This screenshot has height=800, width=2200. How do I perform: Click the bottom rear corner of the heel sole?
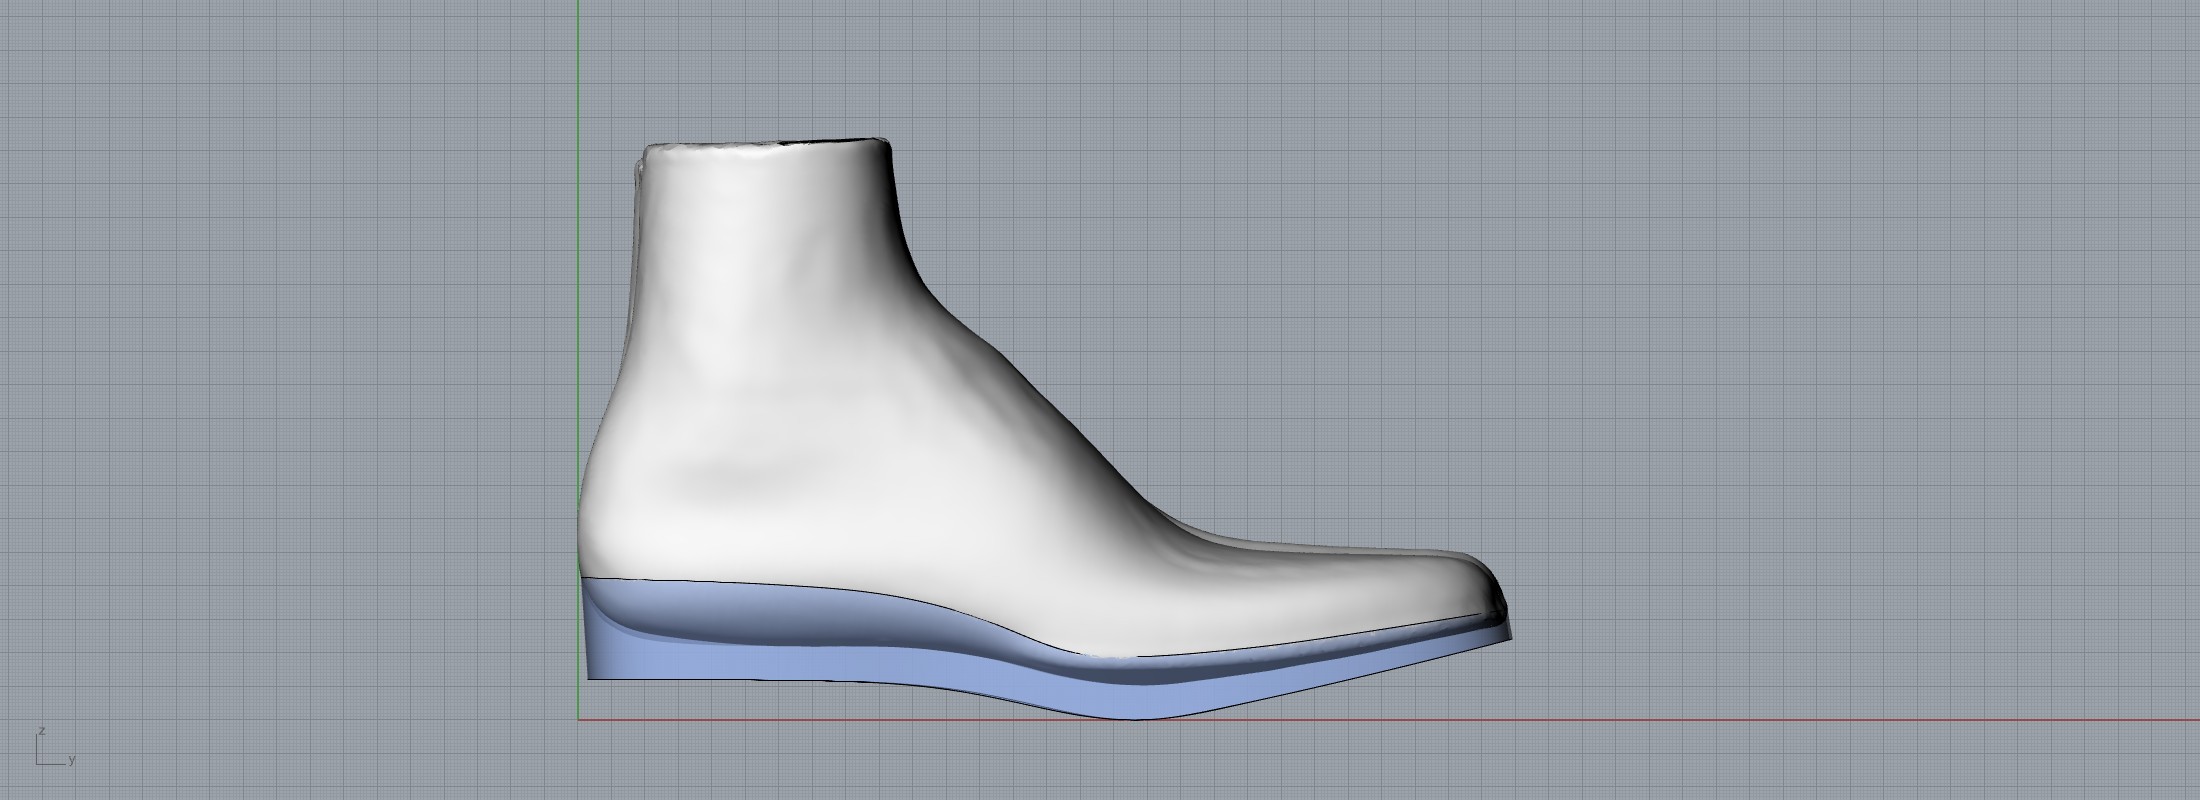[x=590, y=678]
